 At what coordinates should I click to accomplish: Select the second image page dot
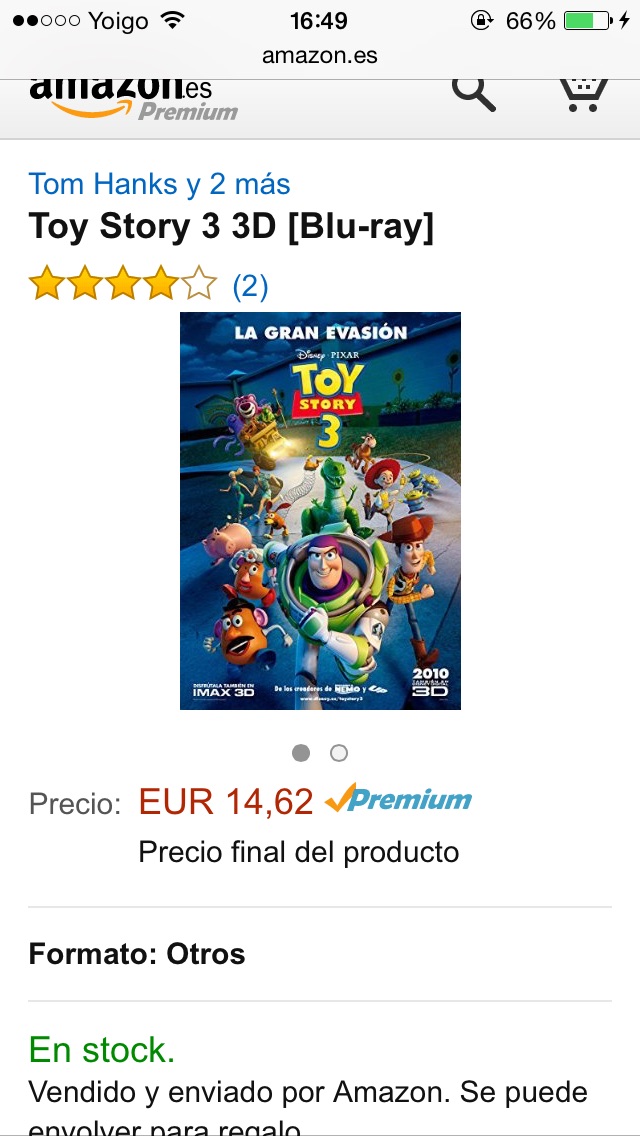(338, 753)
